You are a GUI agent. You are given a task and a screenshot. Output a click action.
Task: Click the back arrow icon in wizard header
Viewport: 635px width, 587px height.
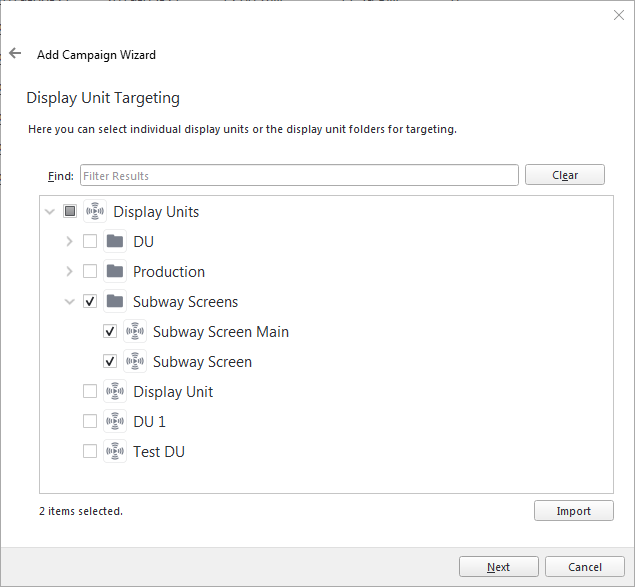pyautogui.click(x=15, y=53)
